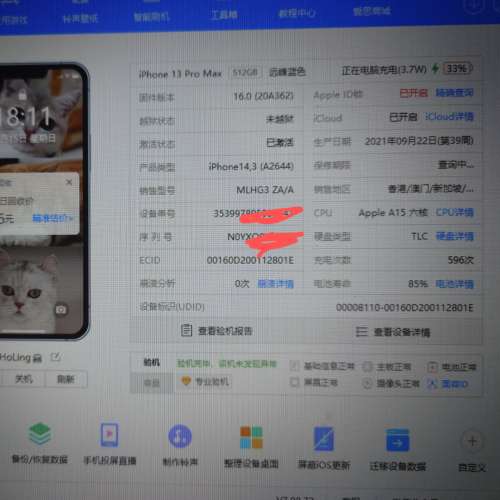Click the 固件版本 value 16.0 (20A362)
The image size is (500, 500).
pyautogui.click(x=263, y=96)
